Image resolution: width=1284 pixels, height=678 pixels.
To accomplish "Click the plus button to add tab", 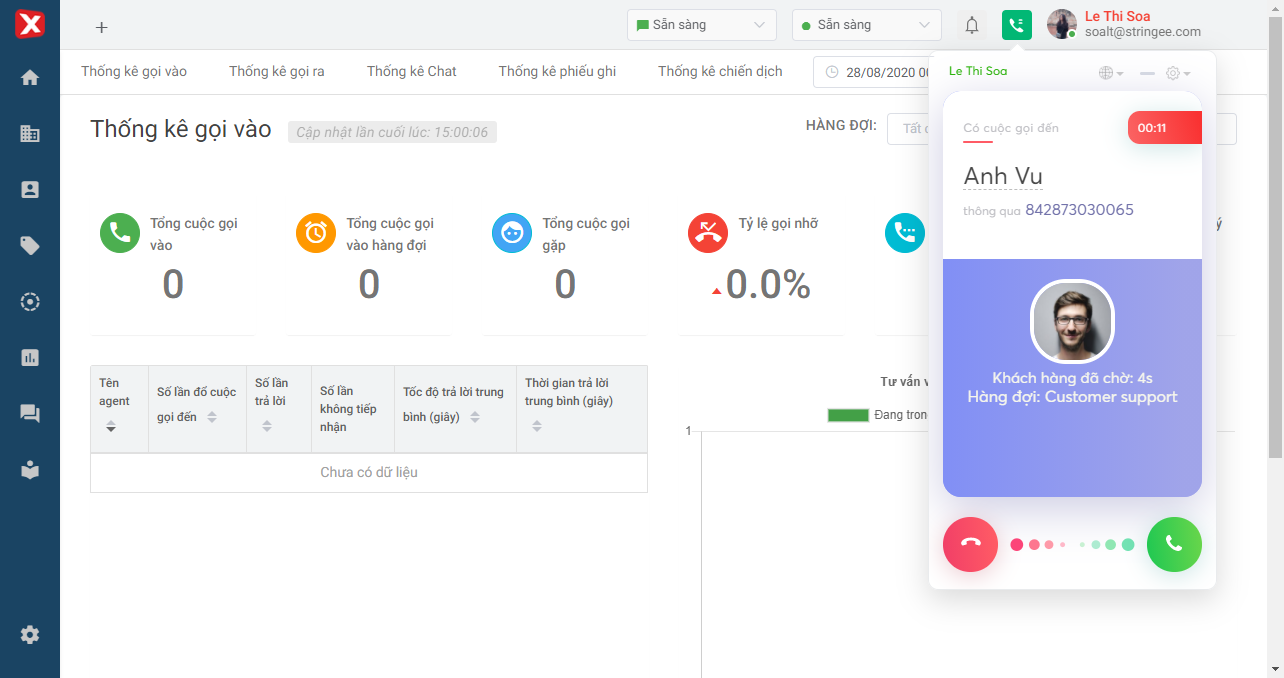I will (101, 27).
